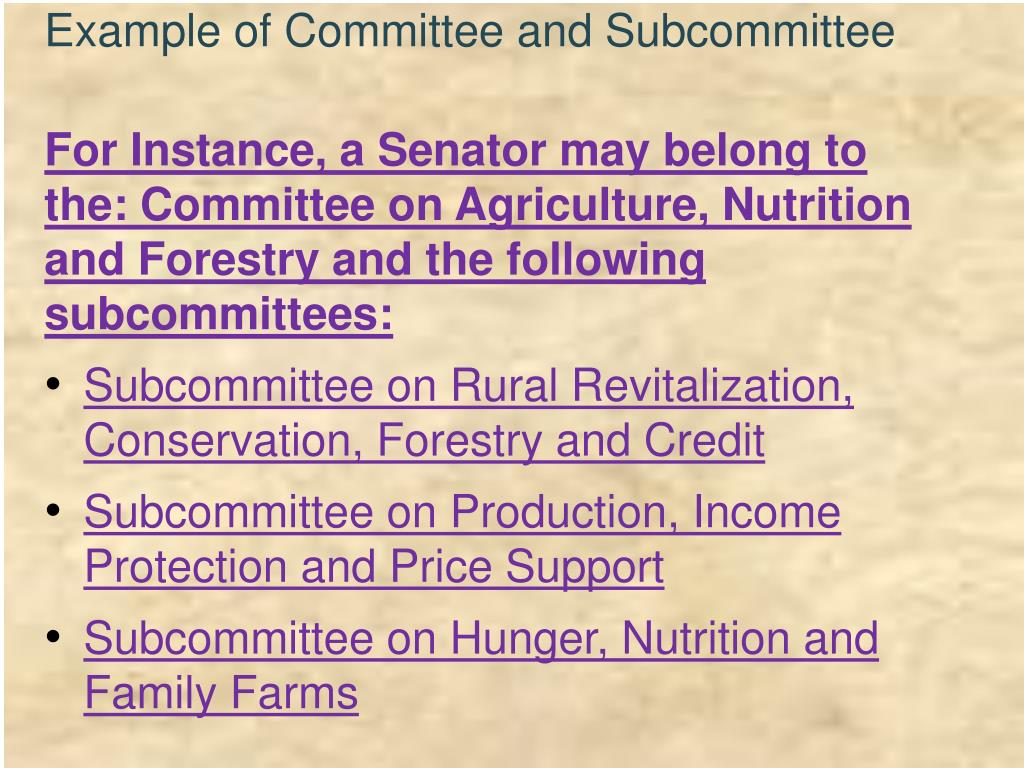Open the 'Subcommittee on Production, Income' link
The image size is (1024, 768).
point(462,513)
